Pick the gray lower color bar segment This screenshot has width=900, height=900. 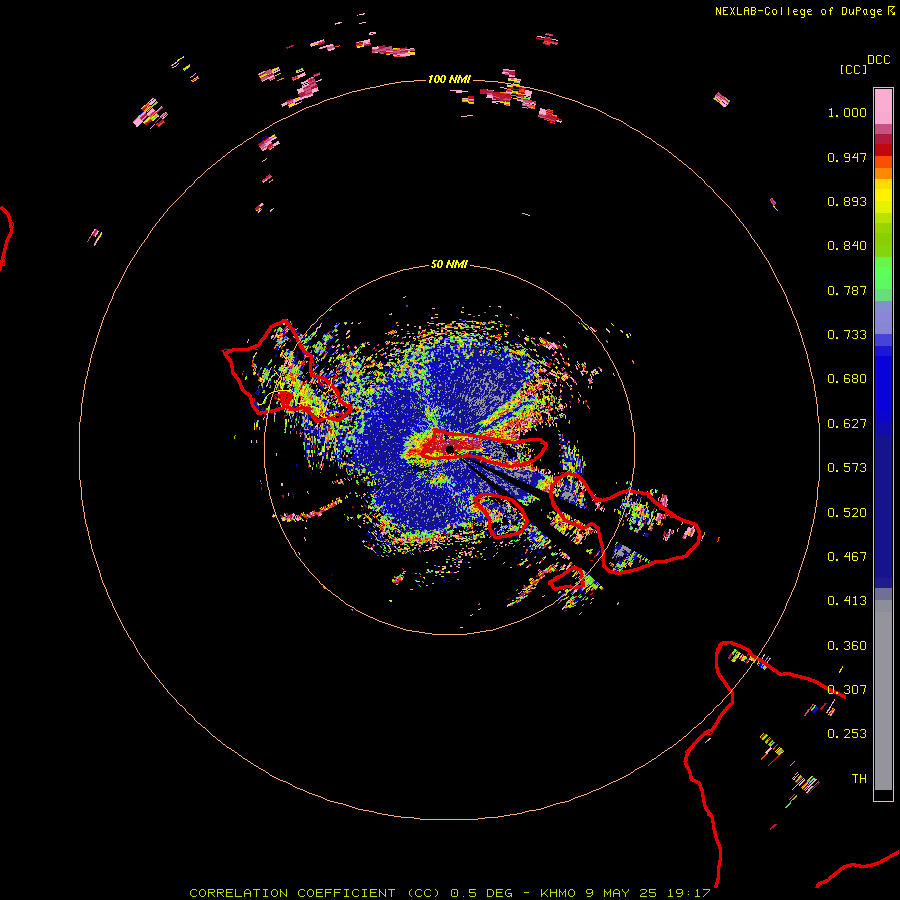click(883, 695)
